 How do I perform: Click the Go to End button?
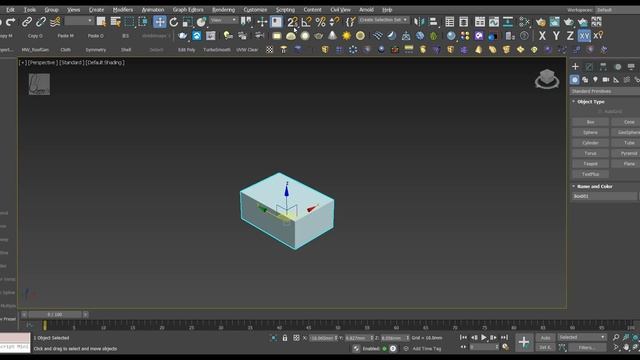pyautogui.click(x=504, y=338)
